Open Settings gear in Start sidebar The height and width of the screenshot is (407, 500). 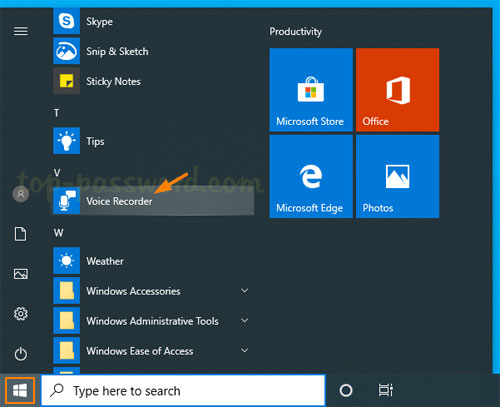click(21, 314)
